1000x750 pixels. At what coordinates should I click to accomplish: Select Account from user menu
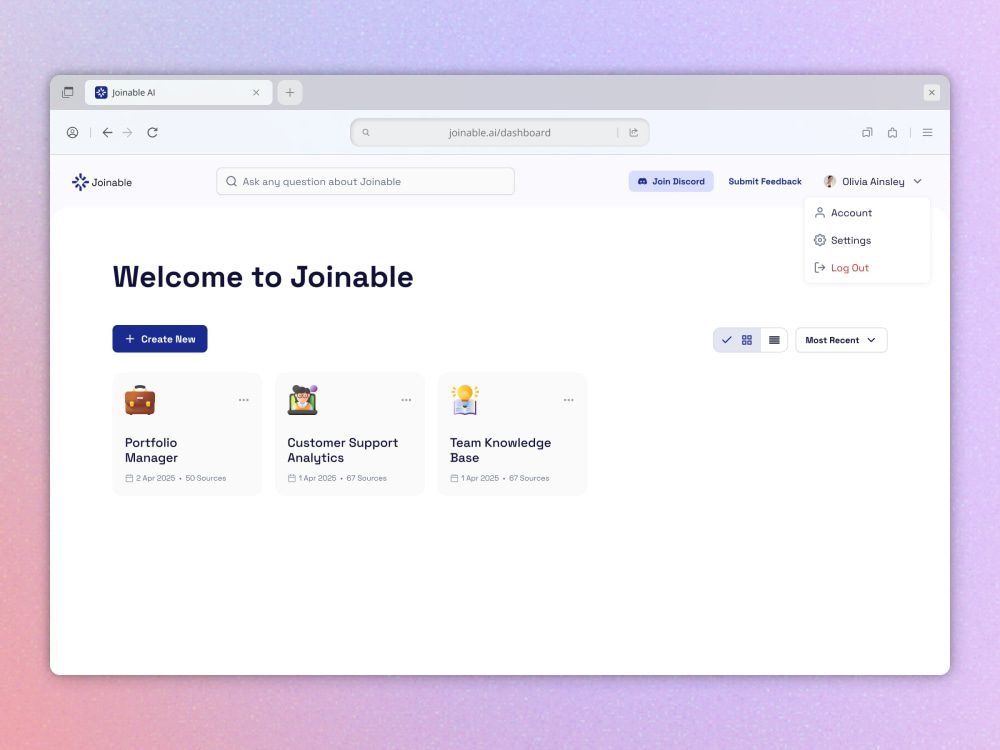point(867,213)
